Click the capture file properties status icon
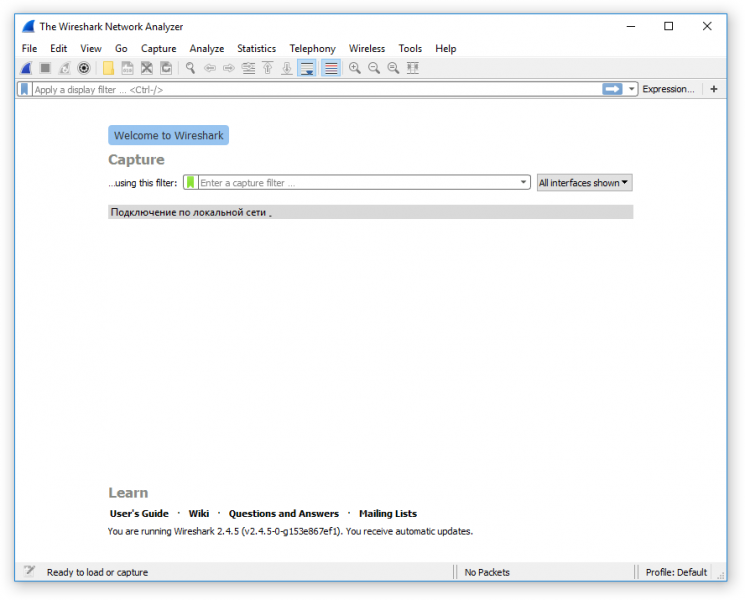 29,571
